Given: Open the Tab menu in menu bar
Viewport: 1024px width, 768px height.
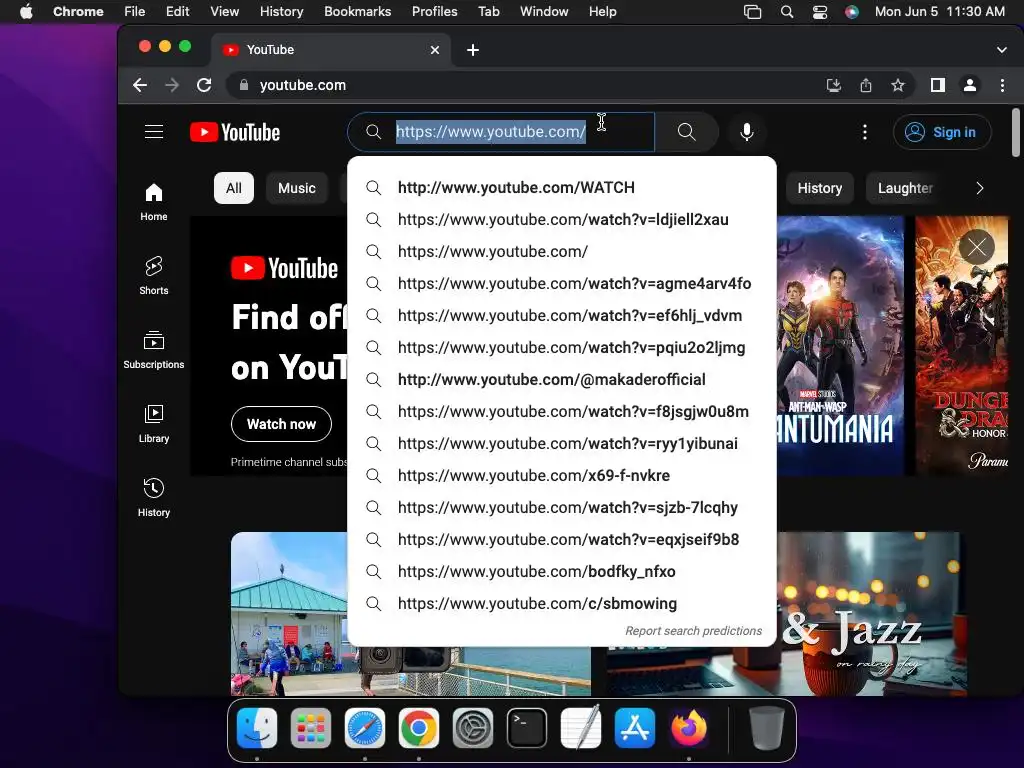Looking at the screenshot, I should pos(488,11).
